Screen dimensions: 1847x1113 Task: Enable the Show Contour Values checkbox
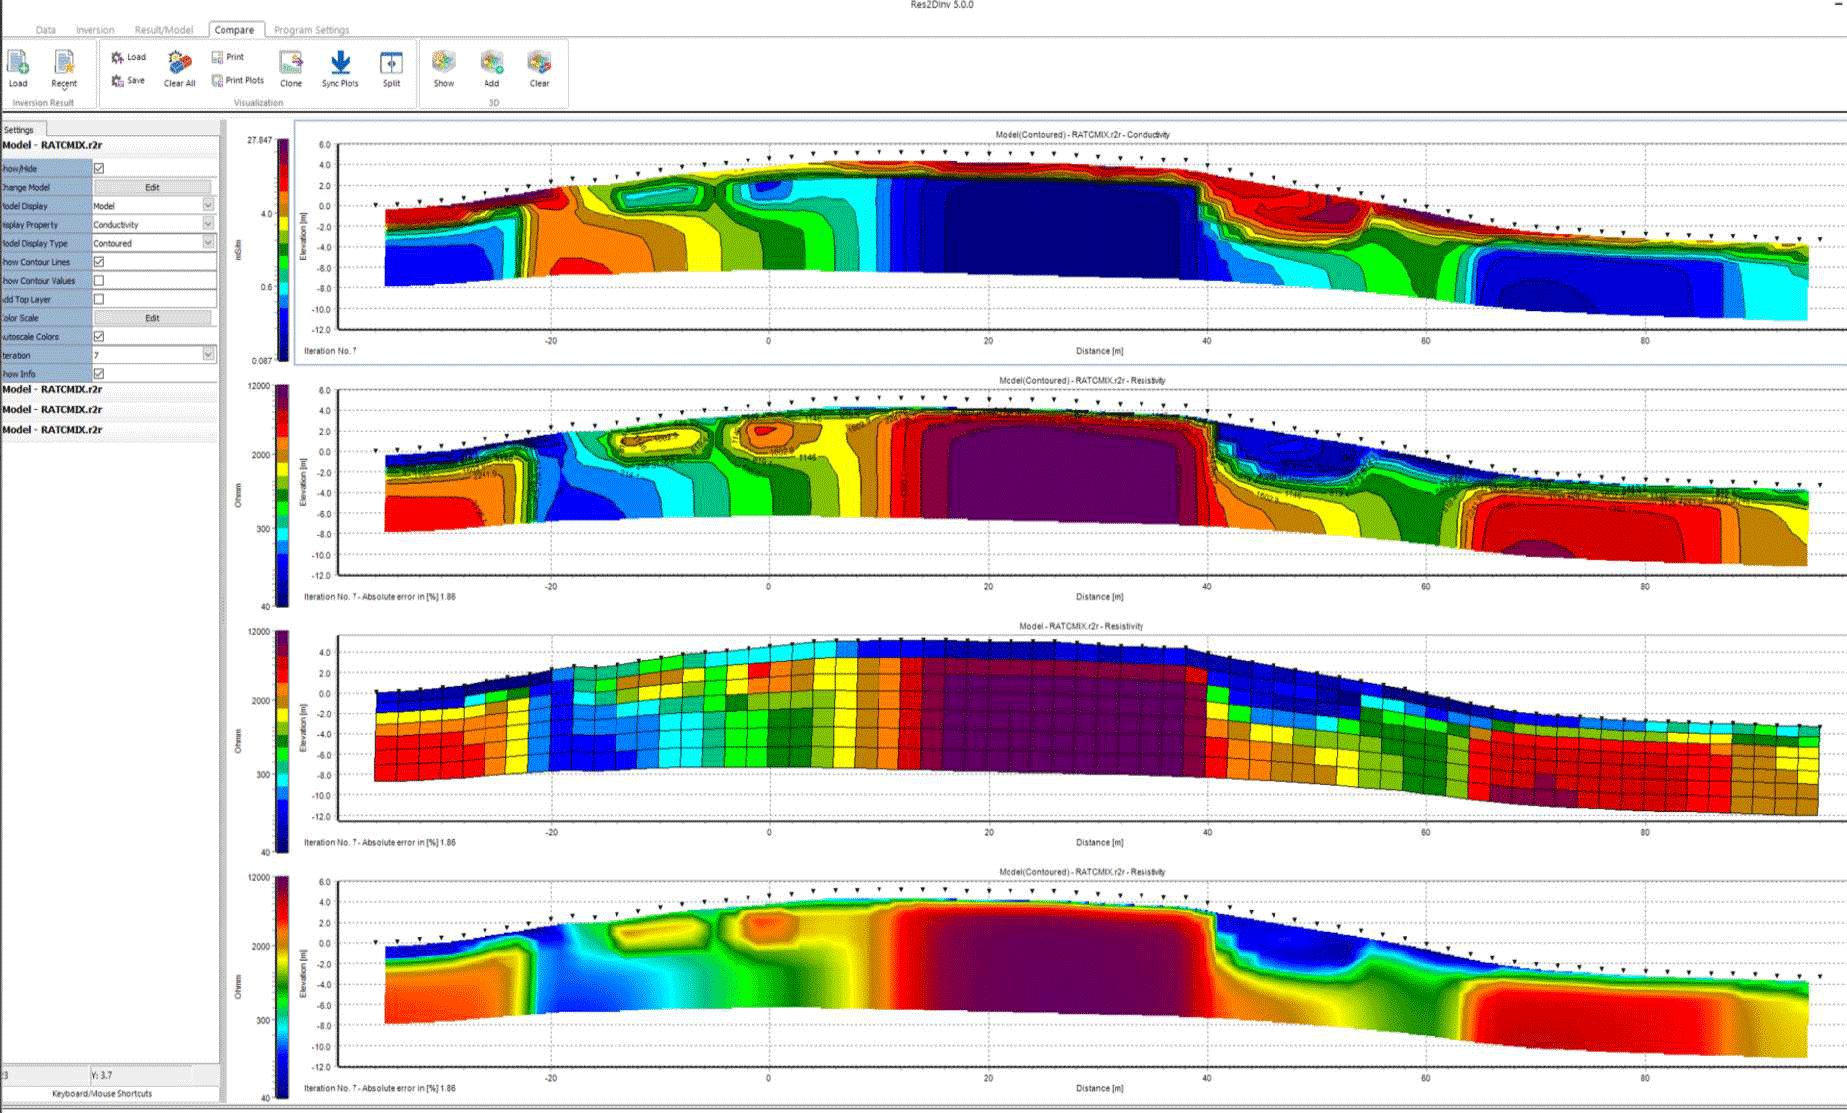99,281
